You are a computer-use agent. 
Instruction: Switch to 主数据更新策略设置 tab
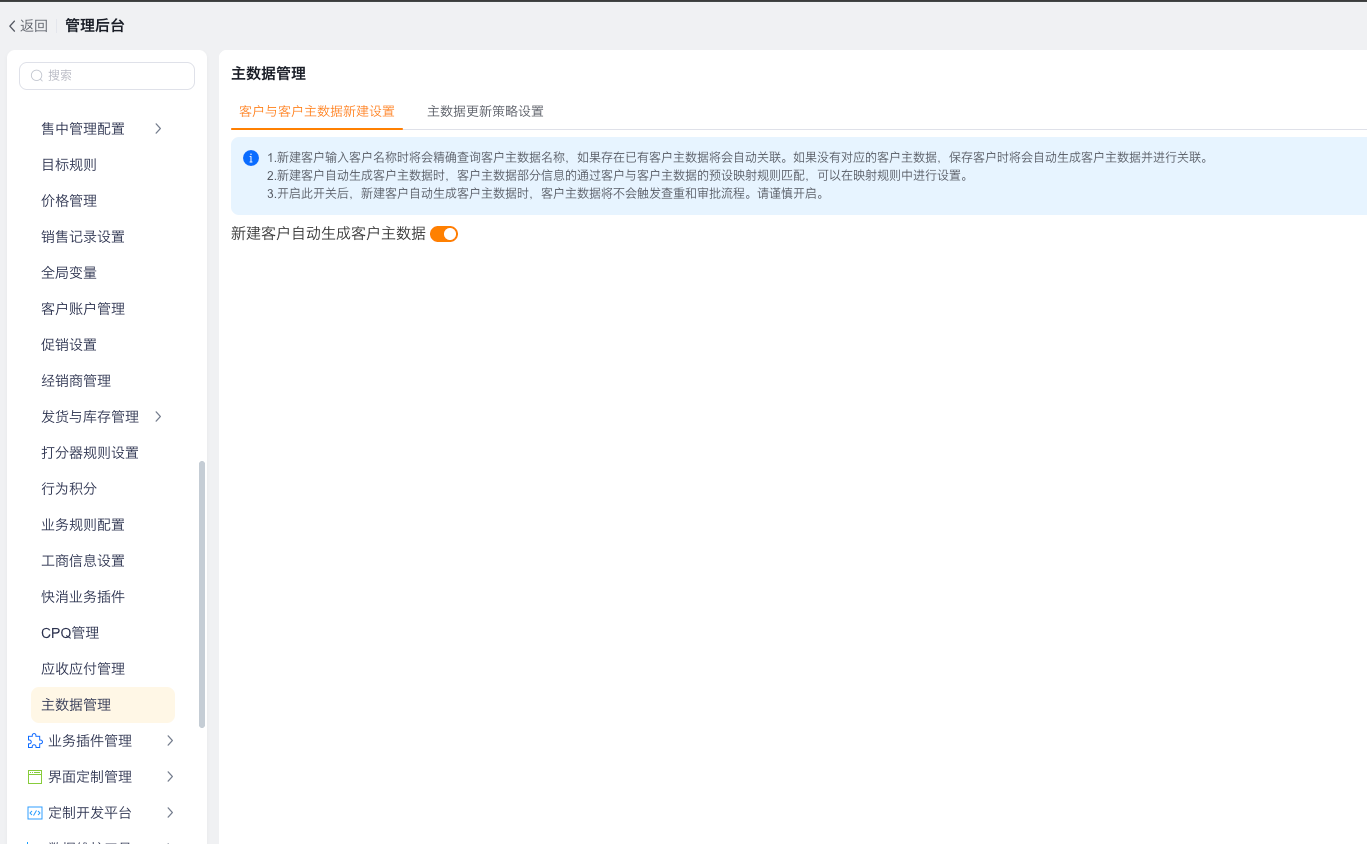[x=485, y=111]
